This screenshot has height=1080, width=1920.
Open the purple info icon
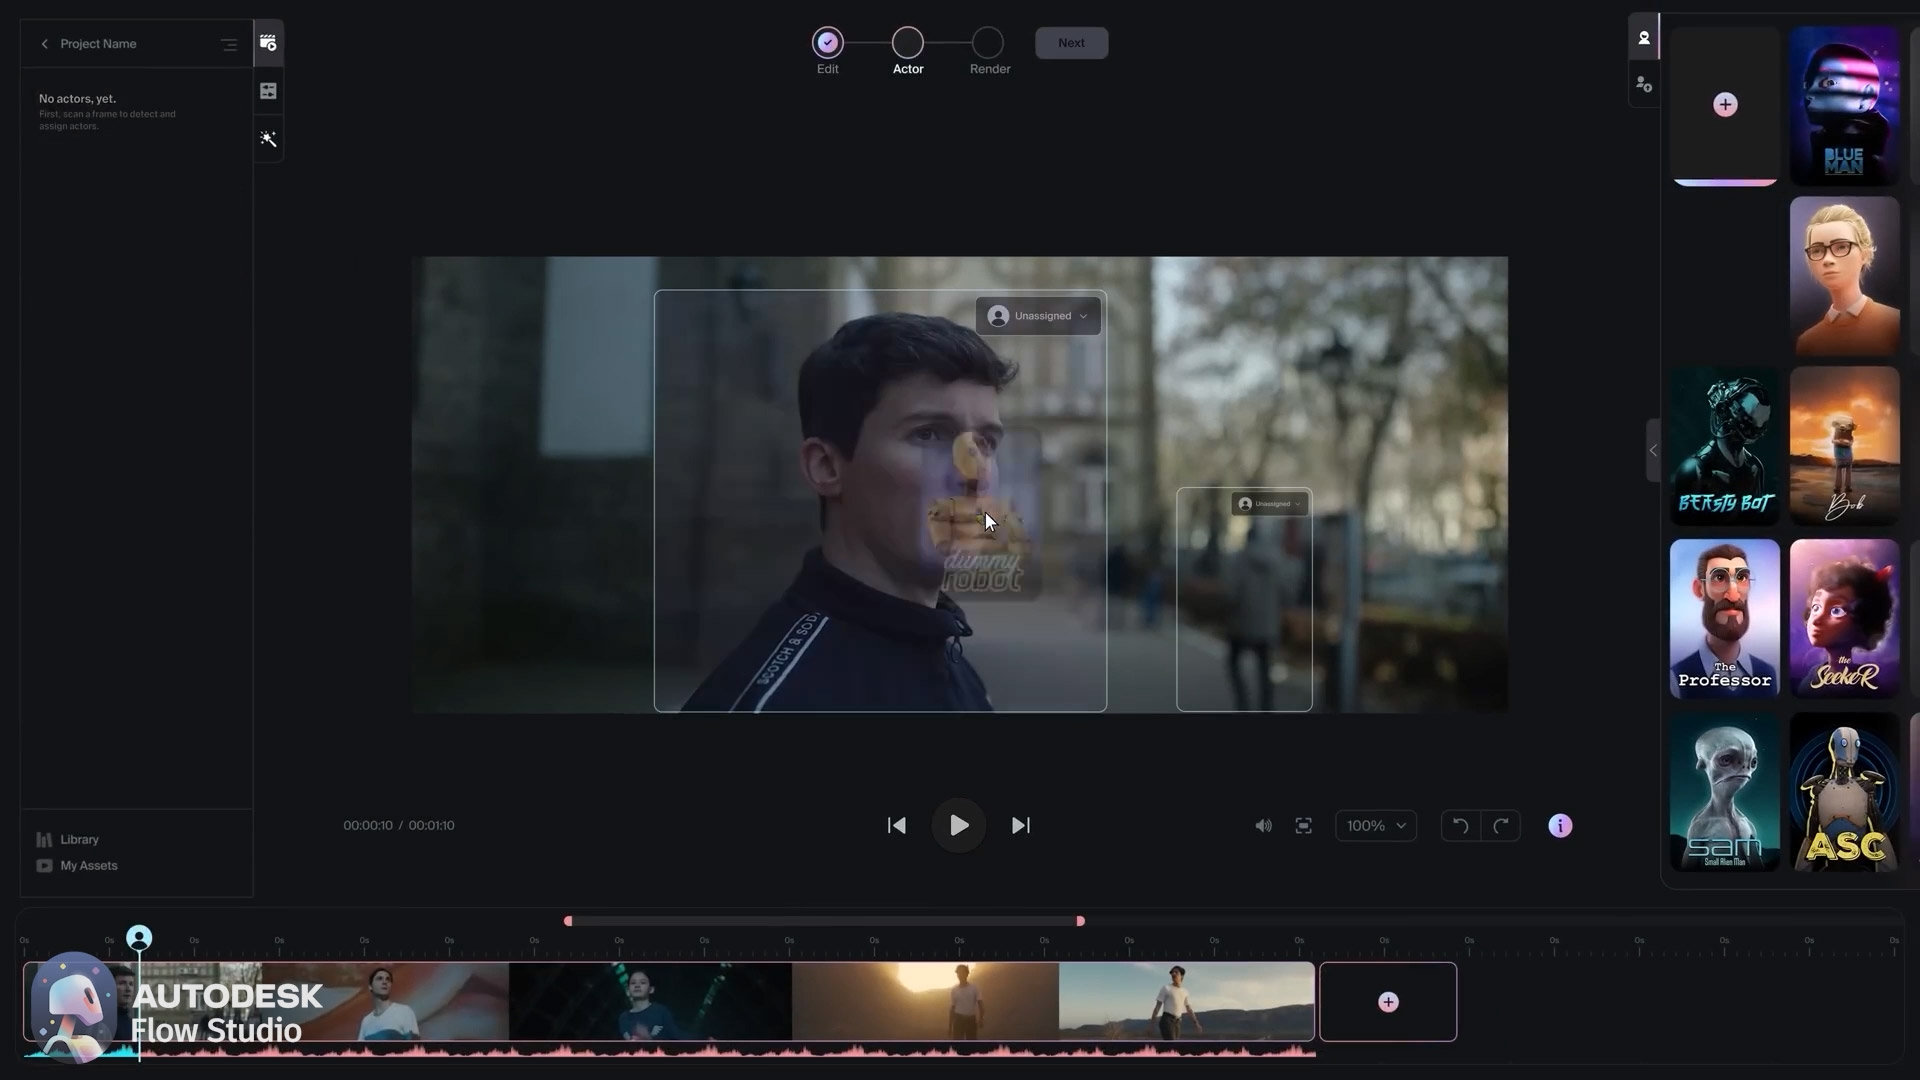1560,826
